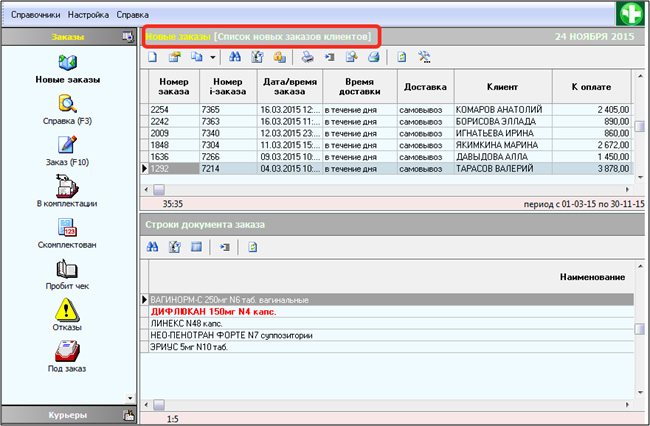Sort by К оплате column header
The image size is (650, 426).
[x=593, y=87]
